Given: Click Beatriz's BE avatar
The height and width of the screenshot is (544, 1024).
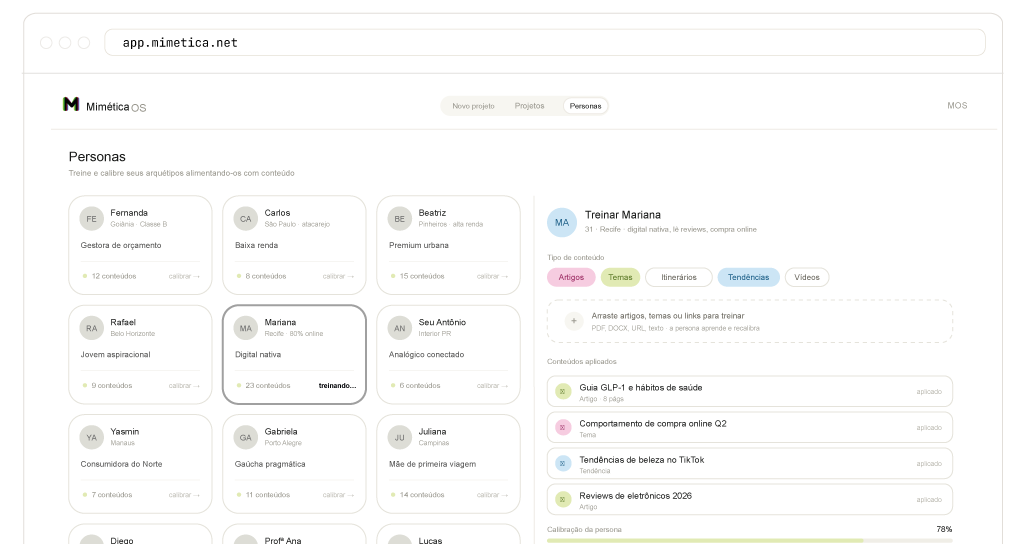Looking at the screenshot, I should pyautogui.click(x=400, y=219).
